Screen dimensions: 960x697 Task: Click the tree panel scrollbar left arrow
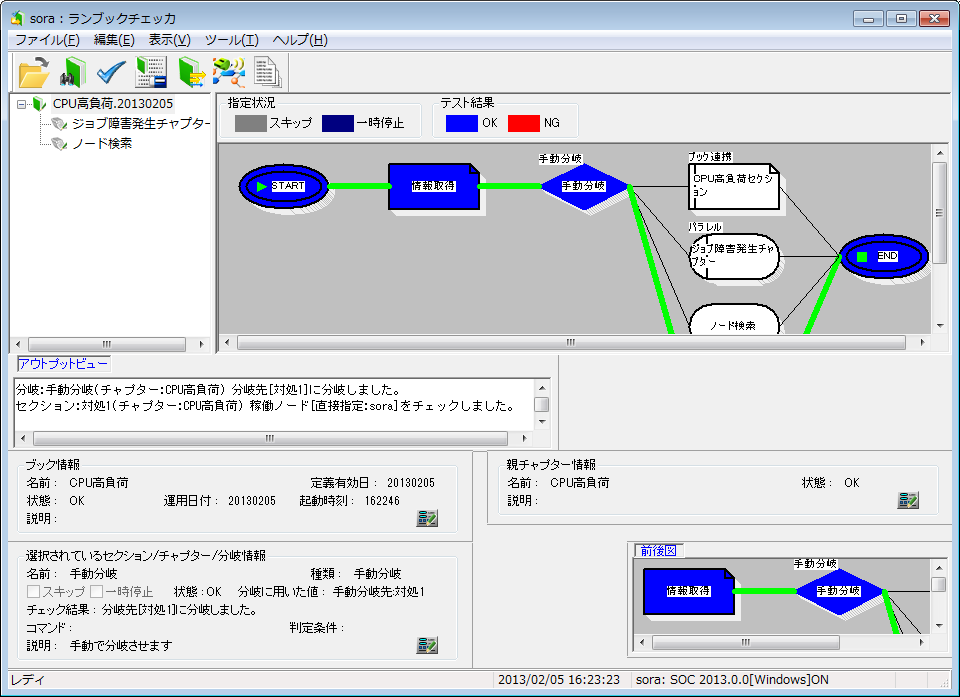[x=18, y=344]
